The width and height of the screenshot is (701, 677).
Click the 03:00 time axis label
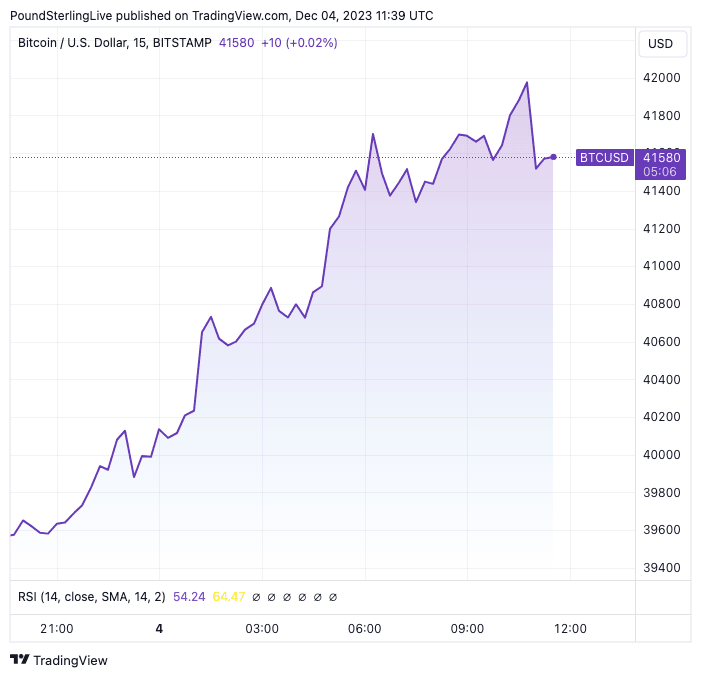(262, 629)
